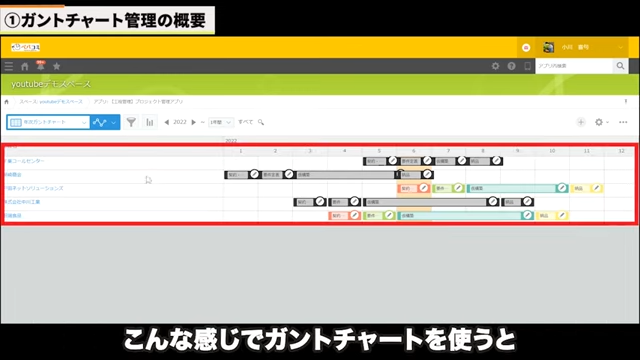This screenshot has height=360, width=640.
Task: Expand the chevron next to the graph icon
Action: click(x=113, y=122)
